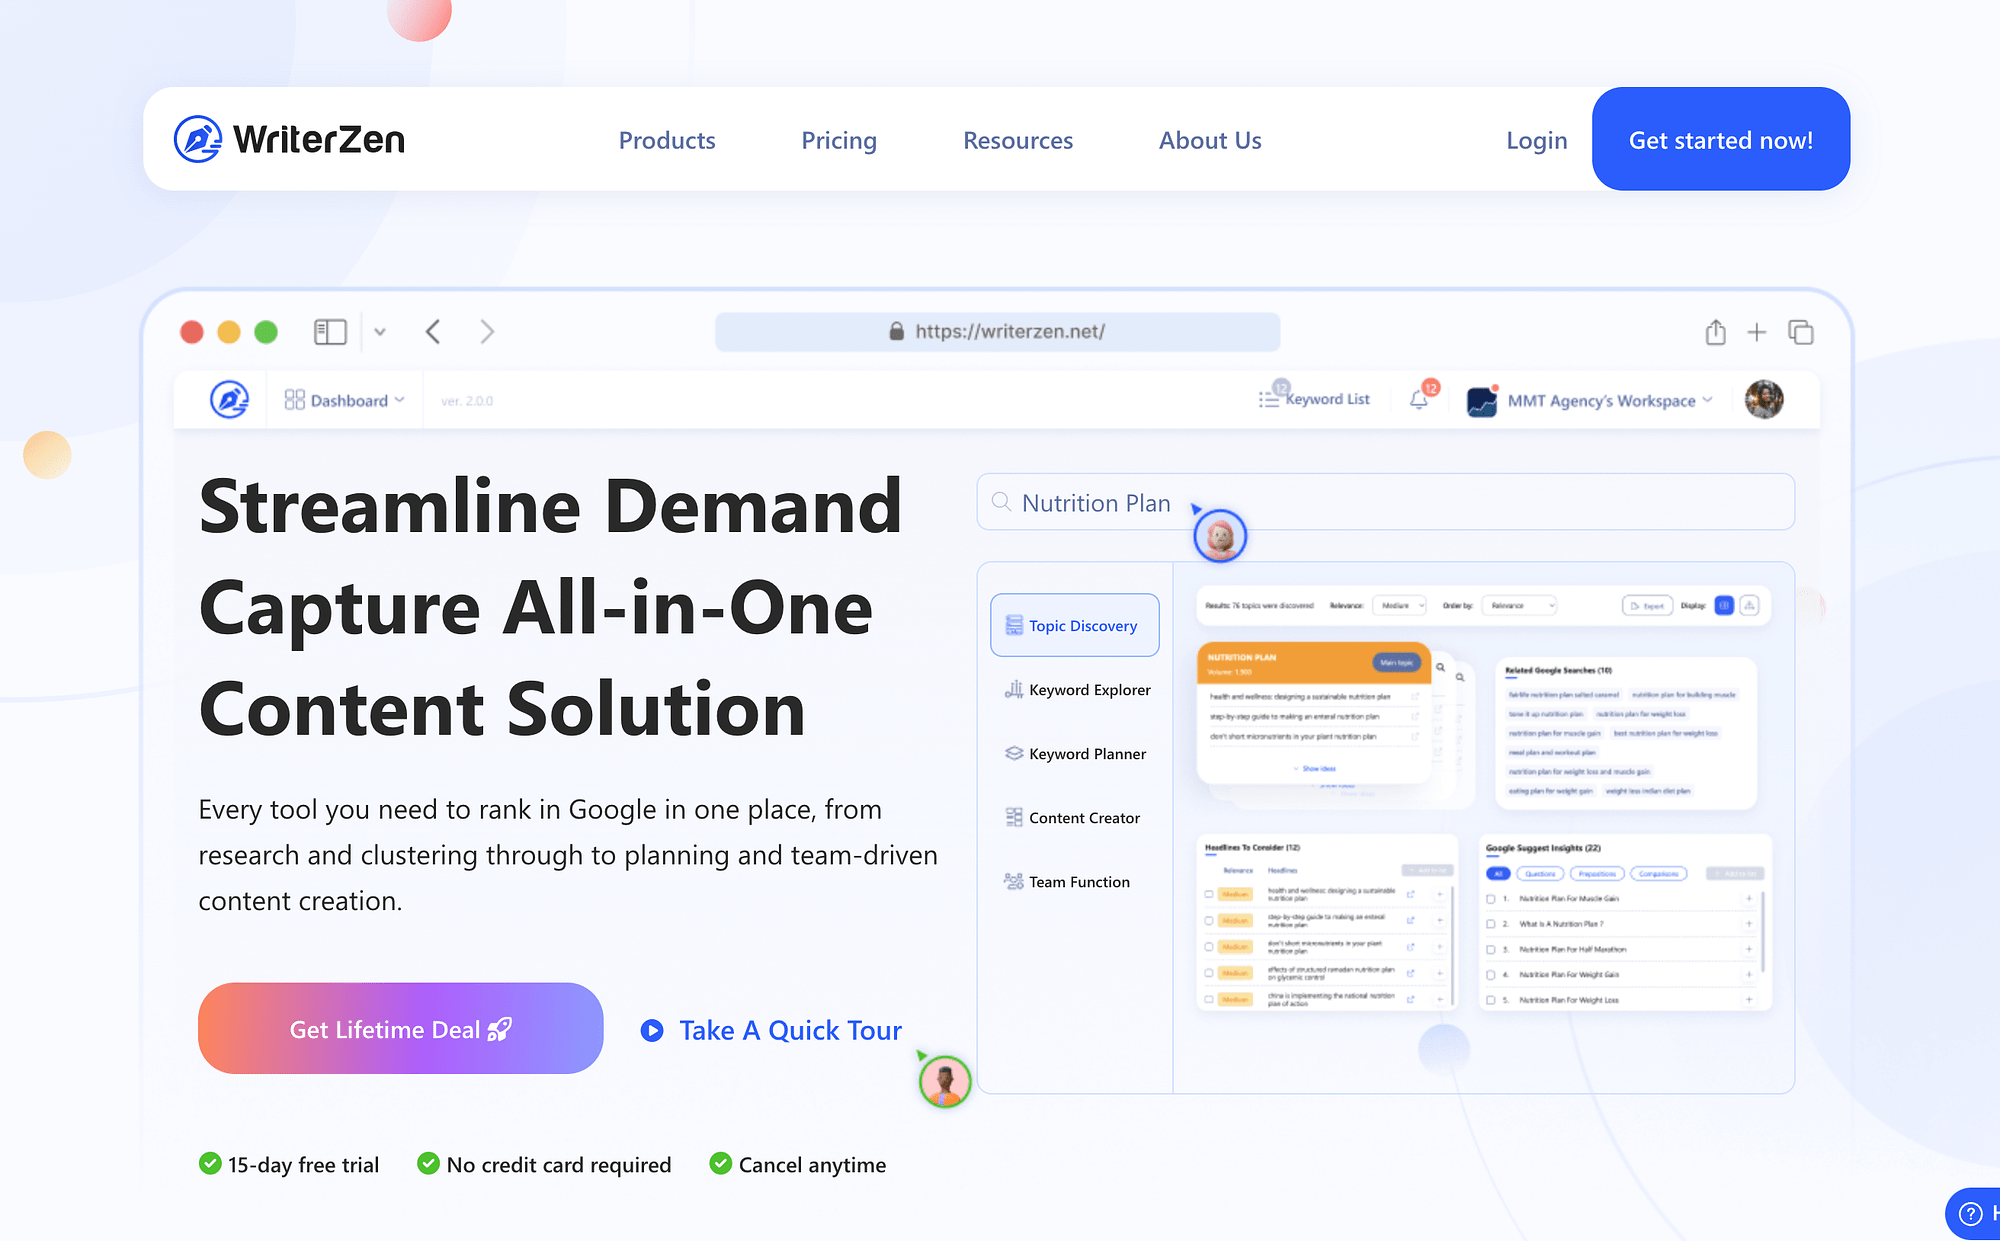Add a new tab with plus icon
Viewport: 2000px width, 1241px height.
(x=1757, y=332)
